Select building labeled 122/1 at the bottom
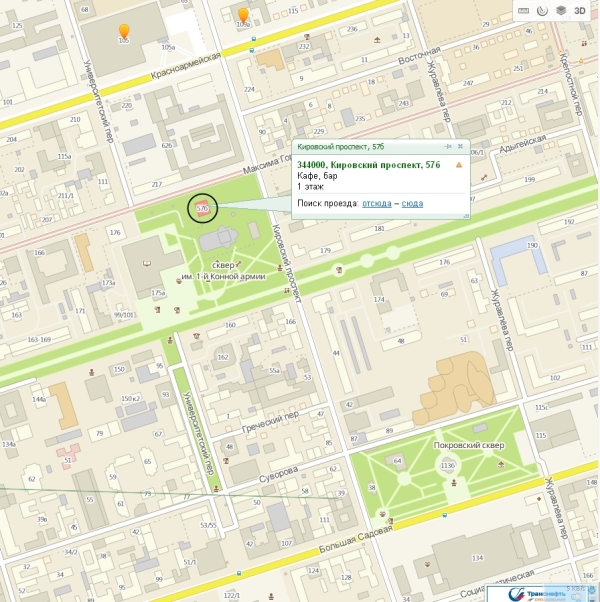The height and width of the screenshot is (602, 600). click(231, 595)
